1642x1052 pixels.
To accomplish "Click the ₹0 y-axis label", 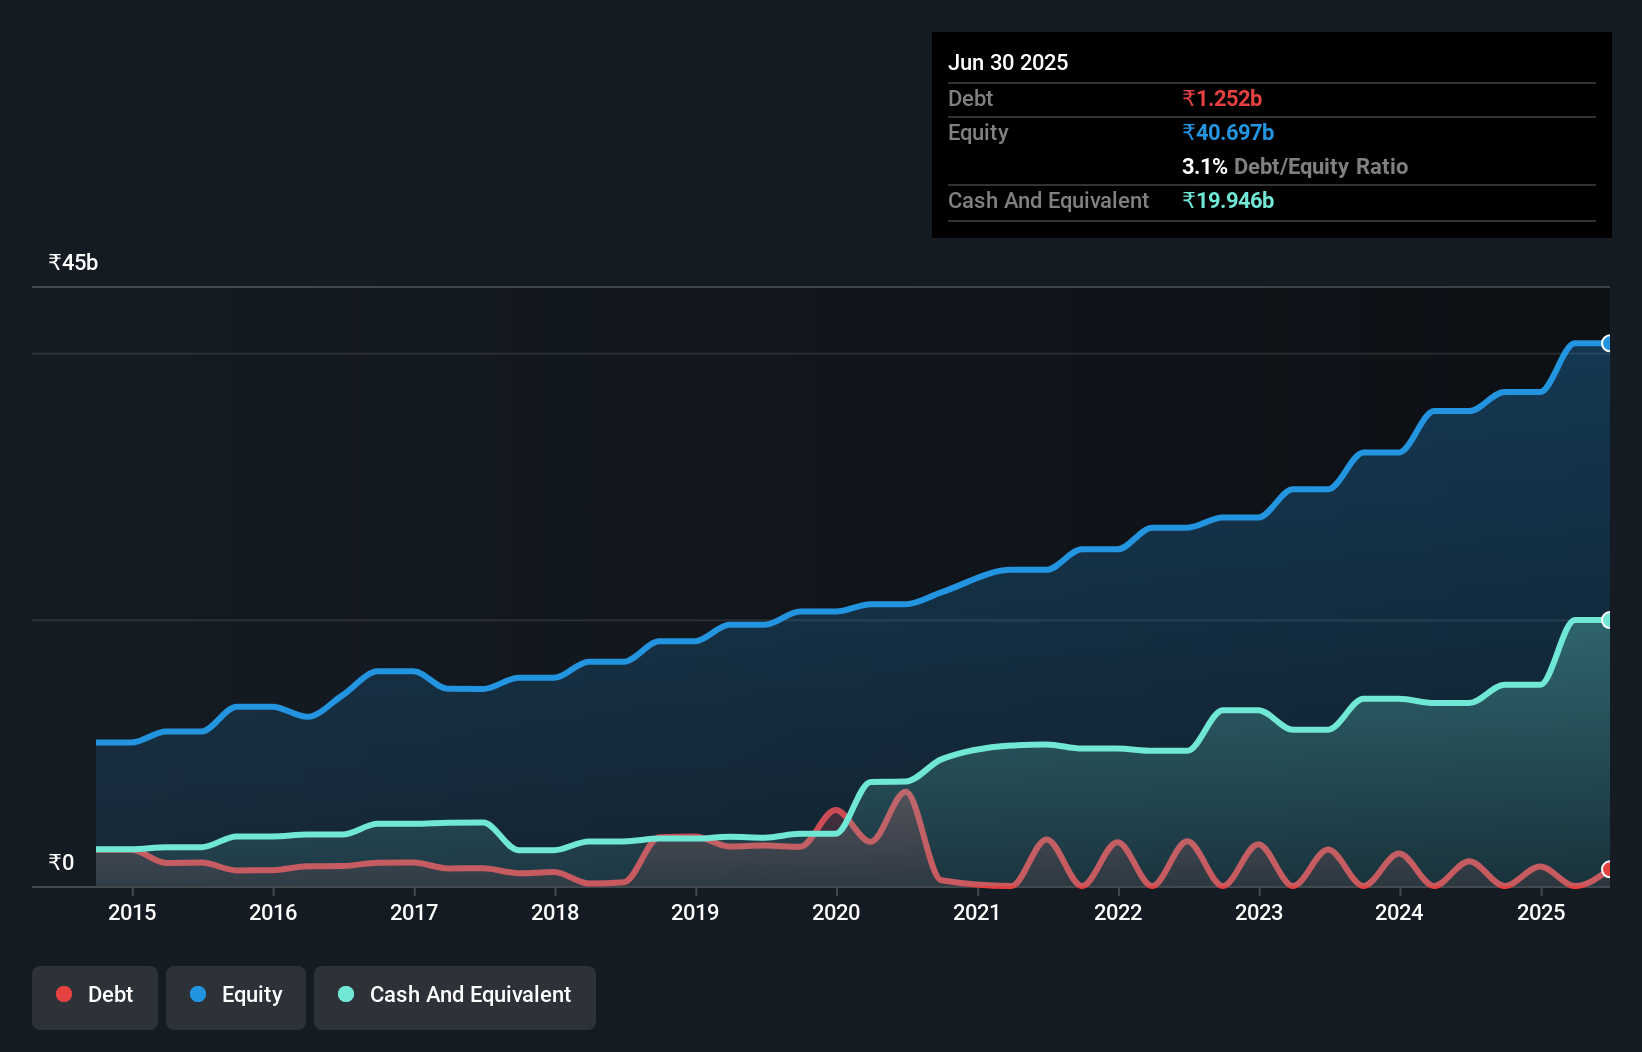I will [x=61, y=862].
